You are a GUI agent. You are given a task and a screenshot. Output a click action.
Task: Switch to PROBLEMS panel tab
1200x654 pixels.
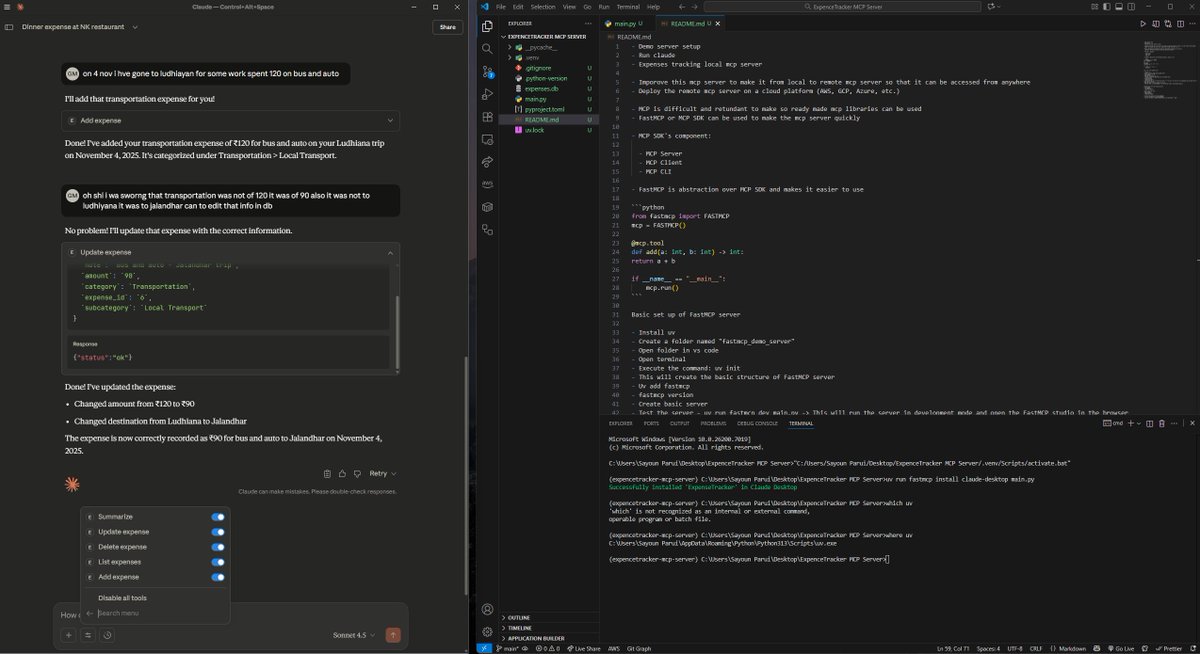[713, 423]
